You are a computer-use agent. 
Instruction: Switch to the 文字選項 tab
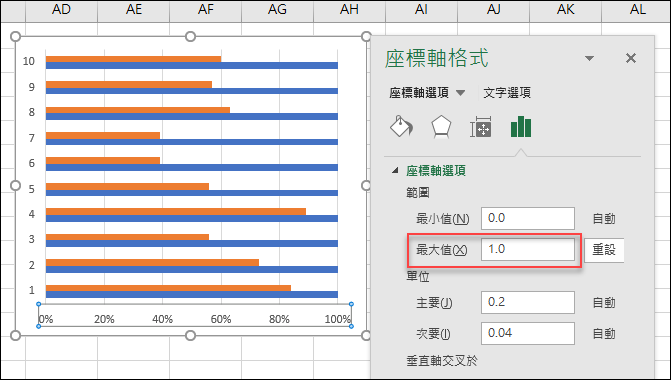(x=507, y=92)
